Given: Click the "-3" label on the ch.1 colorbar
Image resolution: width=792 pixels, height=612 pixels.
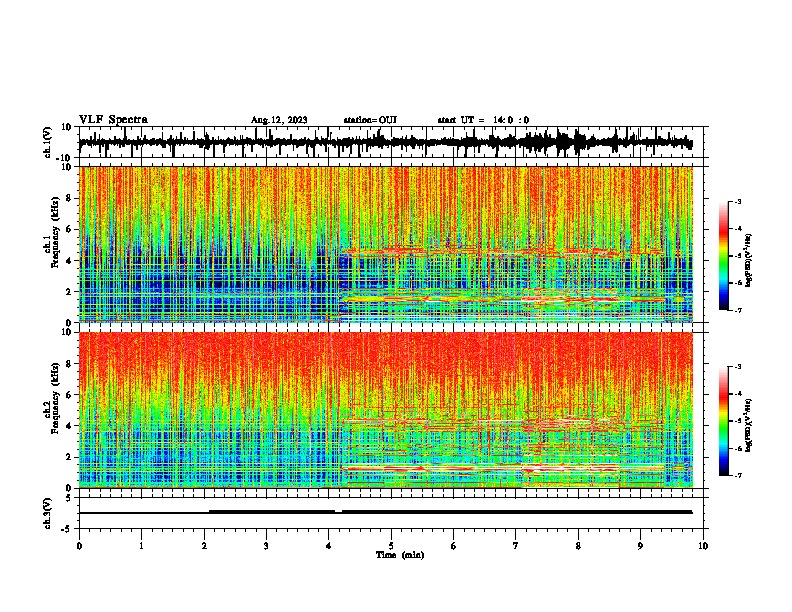Looking at the screenshot, I should point(738,202).
